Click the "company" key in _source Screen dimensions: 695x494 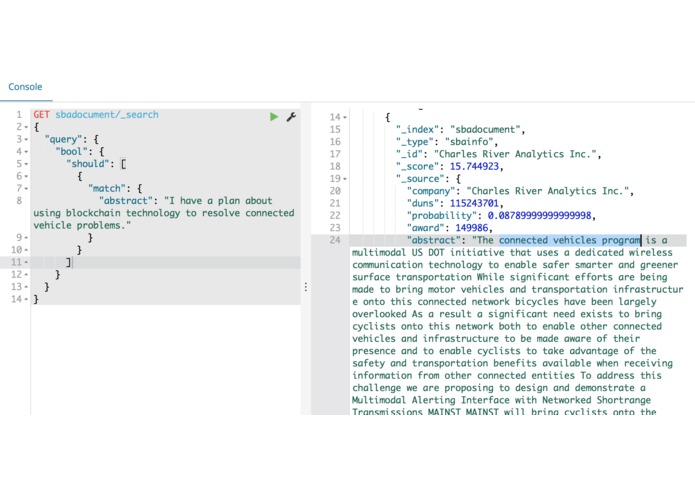tap(433, 191)
